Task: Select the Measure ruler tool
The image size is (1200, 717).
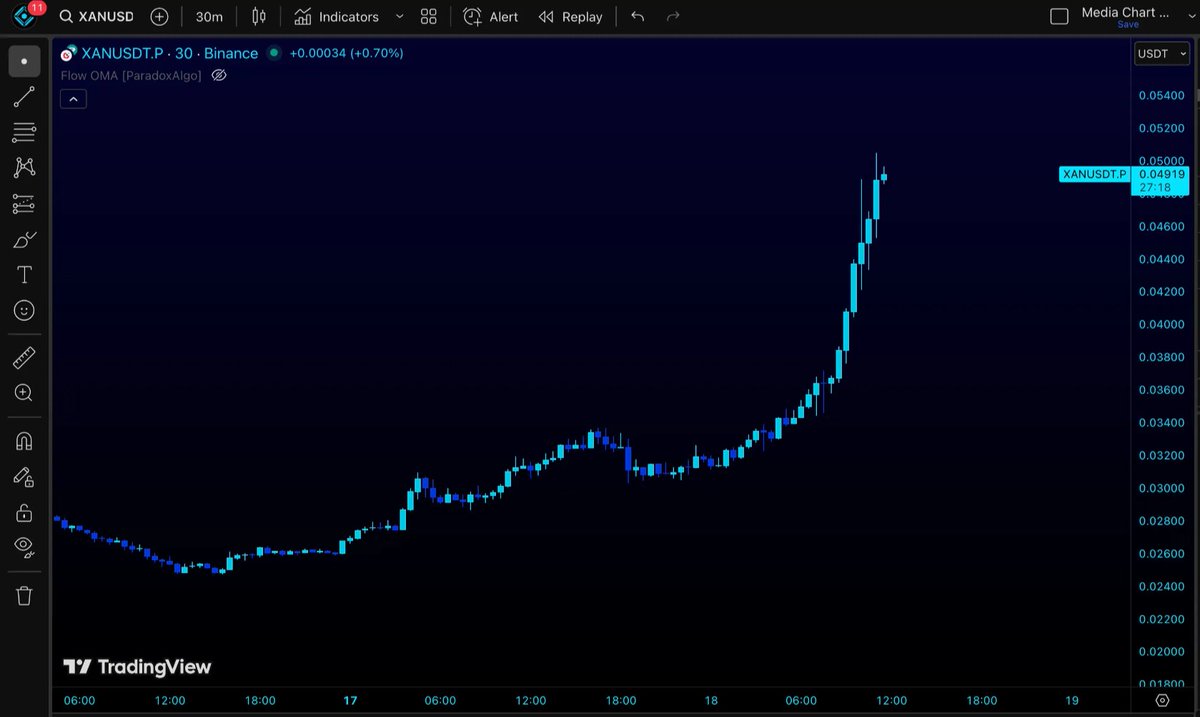Action: coord(24,356)
